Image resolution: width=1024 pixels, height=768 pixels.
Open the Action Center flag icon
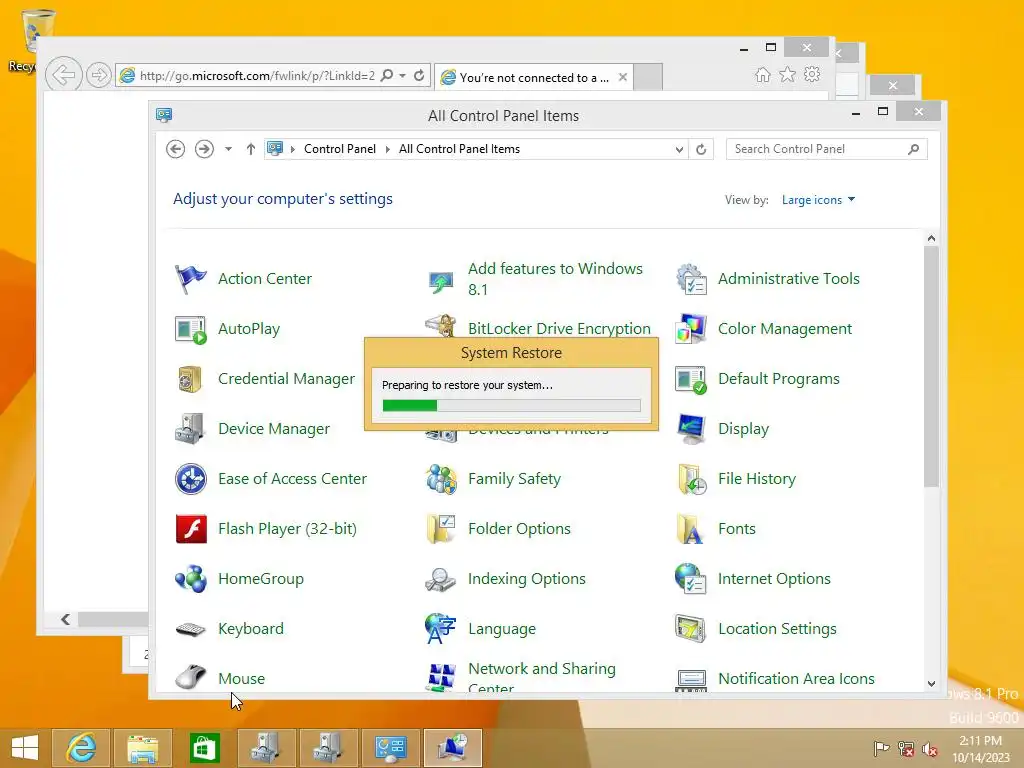(x=191, y=279)
